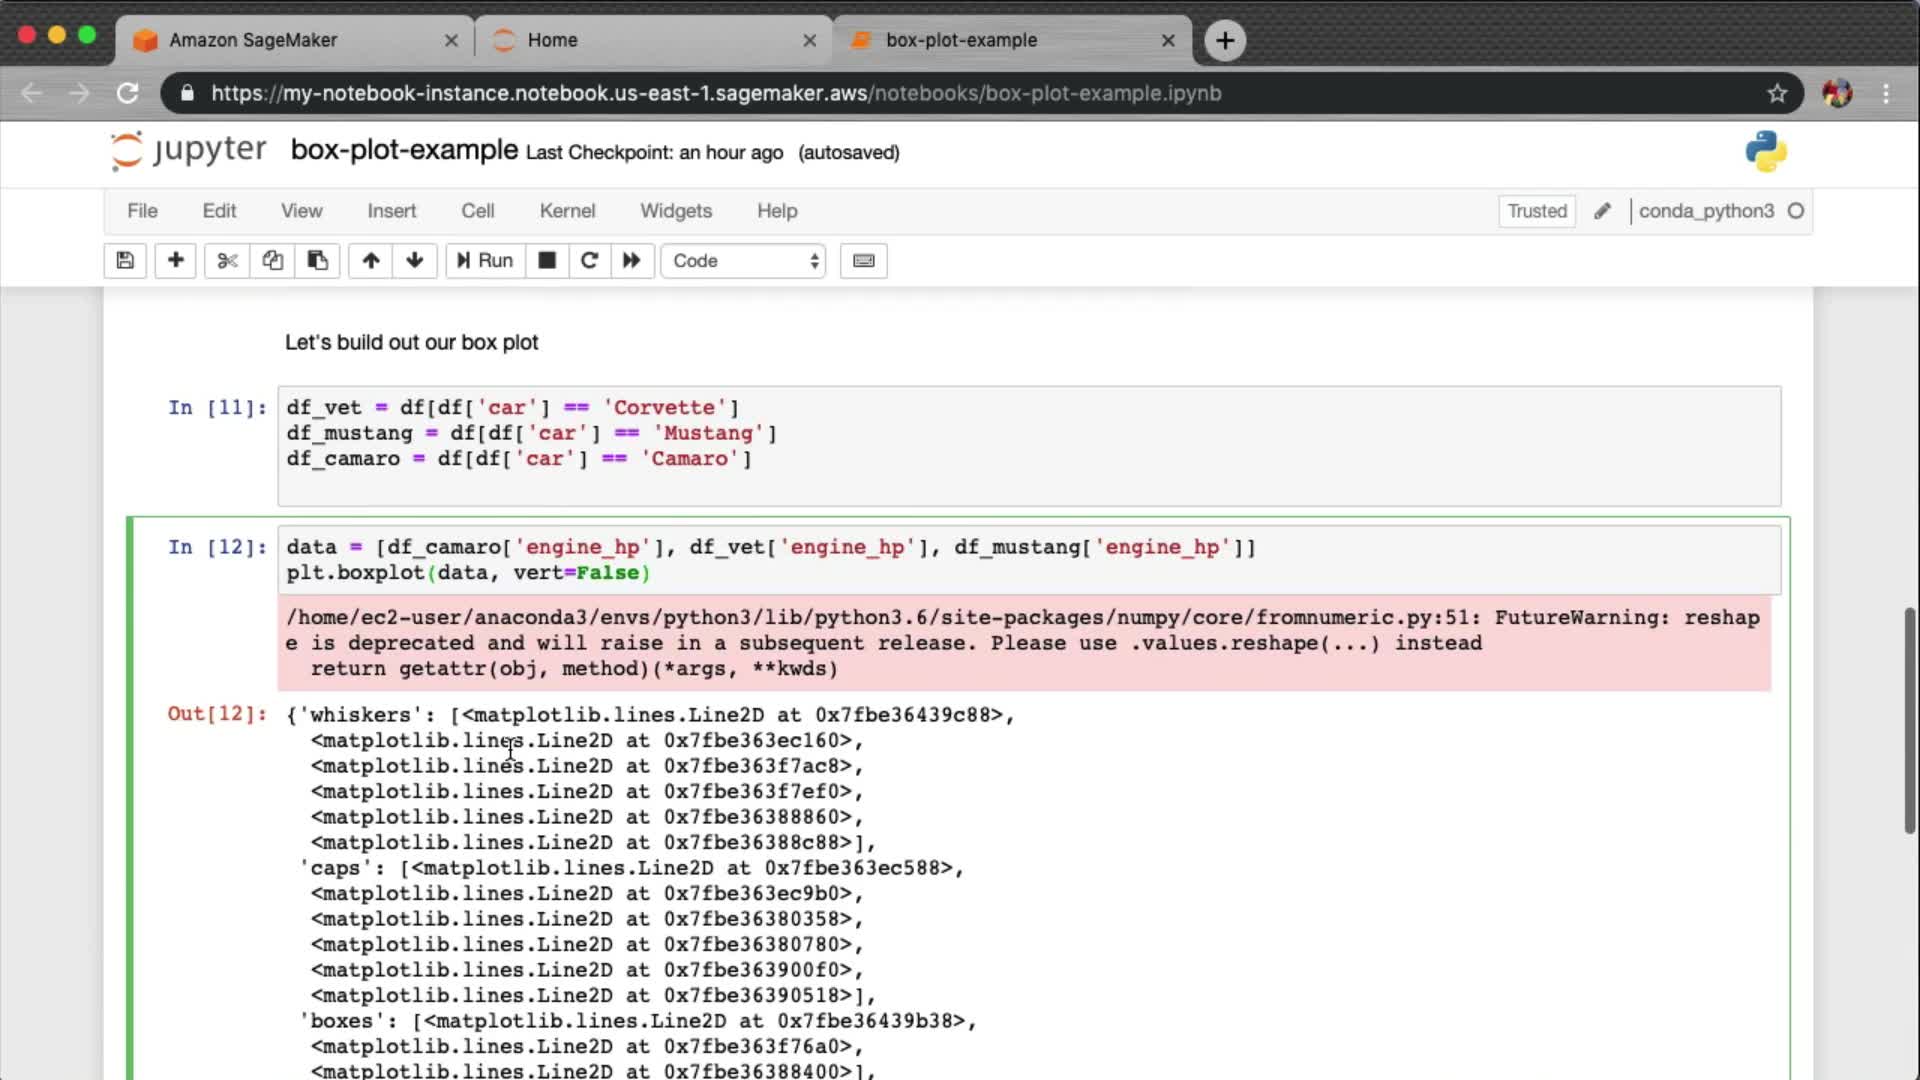This screenshot has height=1080, width=1920.
Task: Bookmark this page with the star icon
Action: (1776, 93)
